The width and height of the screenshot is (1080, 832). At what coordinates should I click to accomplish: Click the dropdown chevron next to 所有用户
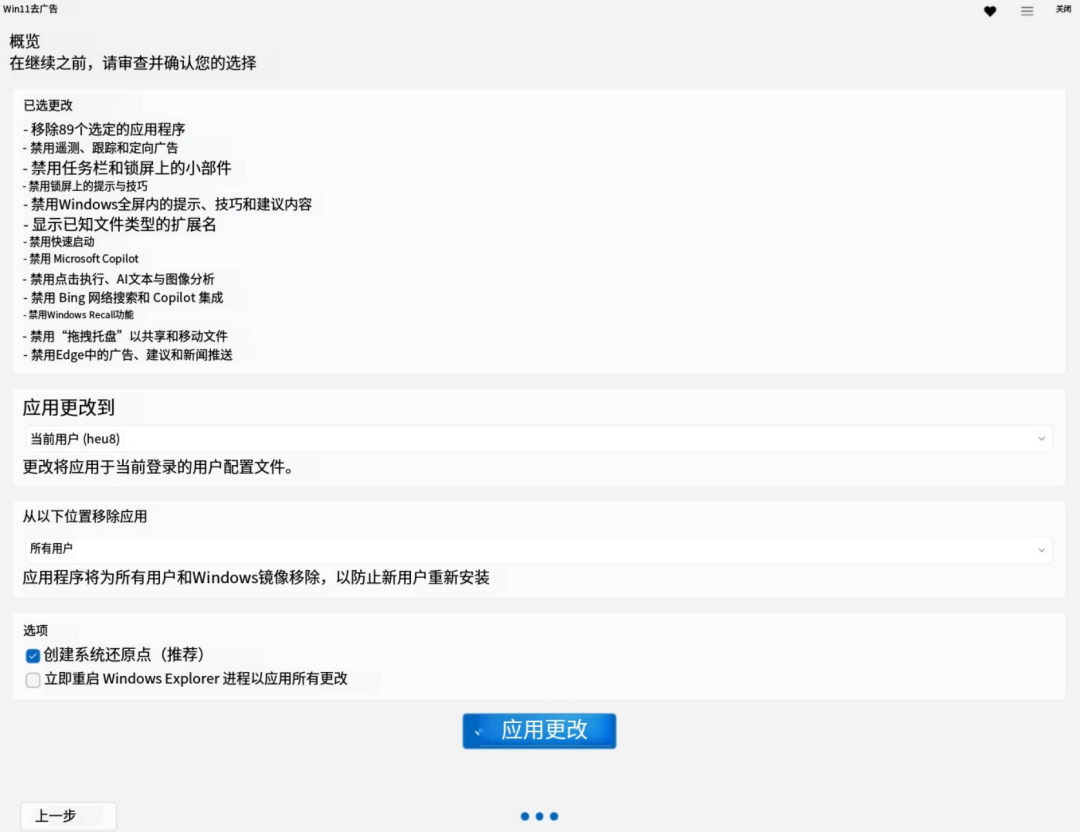pyautogui.click(x=1042, y=549)
